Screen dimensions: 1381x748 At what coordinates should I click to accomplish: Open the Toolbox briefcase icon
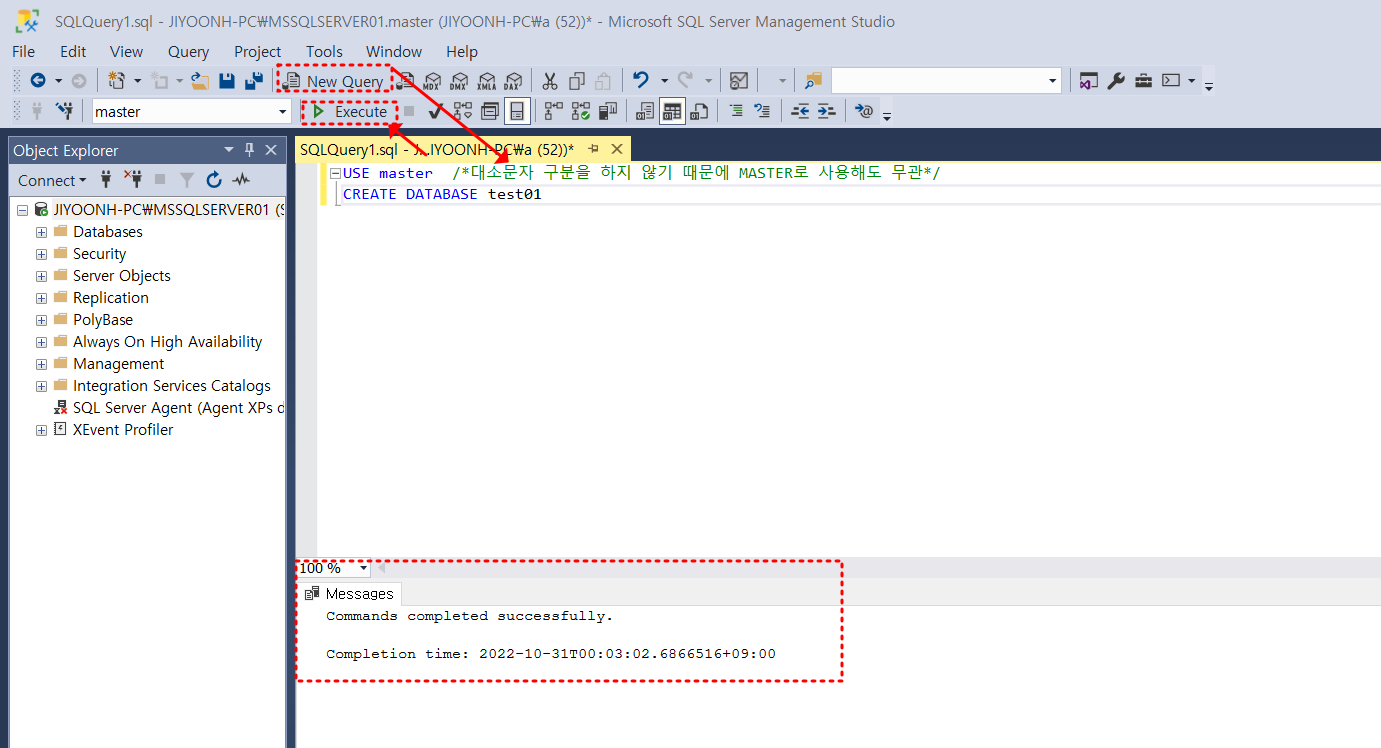click(1143, 81)
